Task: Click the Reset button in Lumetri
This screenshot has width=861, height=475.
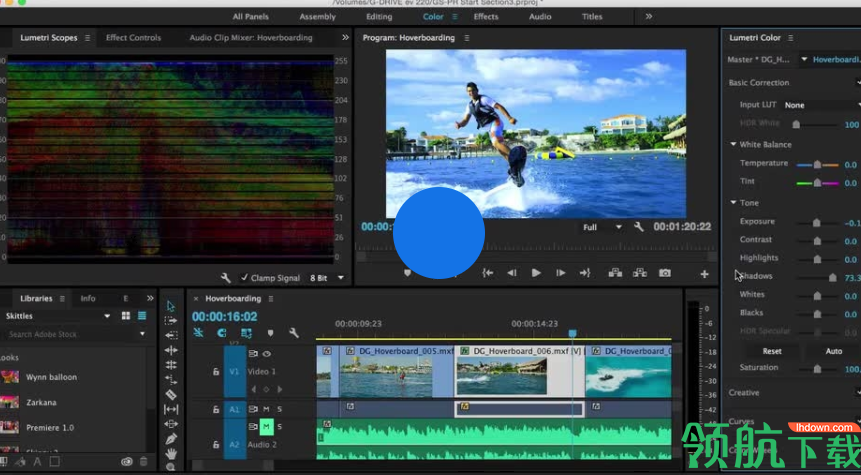Action: (772, 351)
